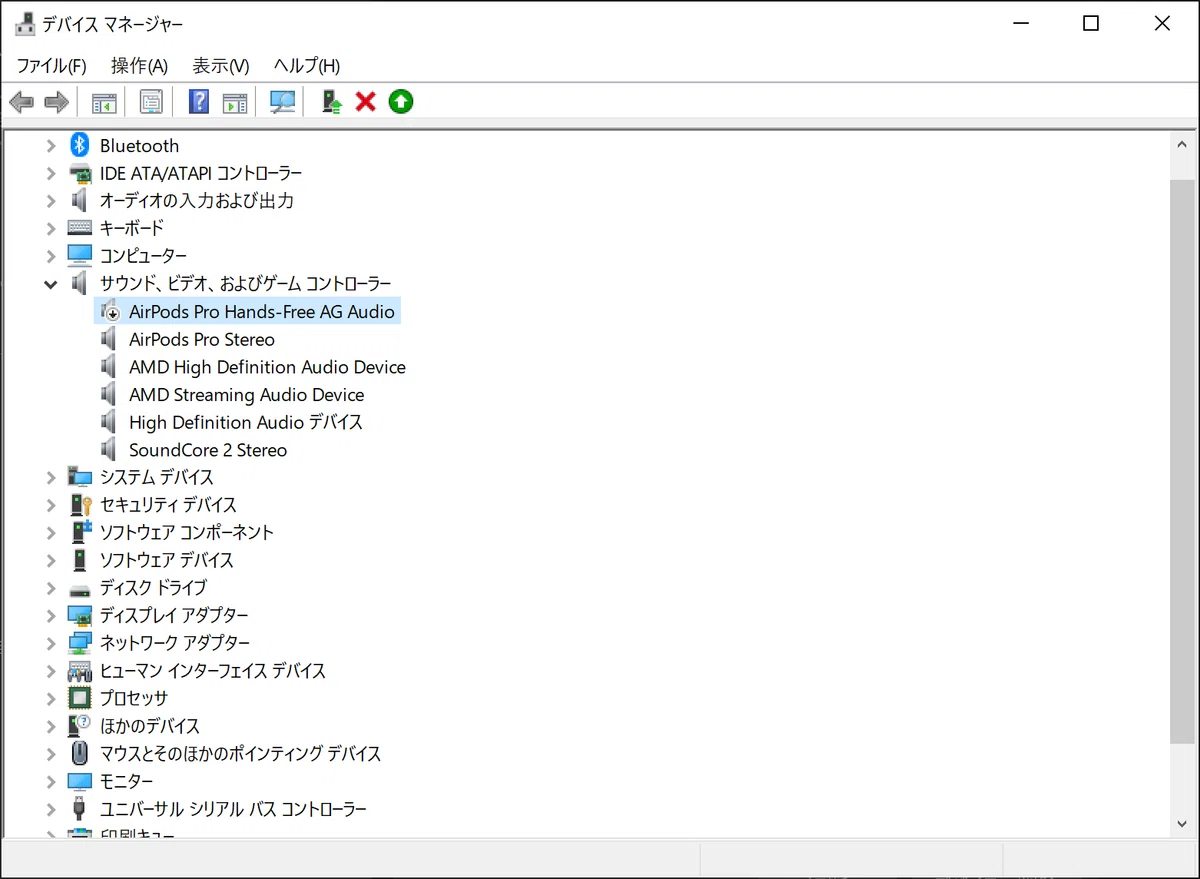
Task: Maximize the デバイス マネージャー window
Action: pyautogui.click(x=1091, y=24)
